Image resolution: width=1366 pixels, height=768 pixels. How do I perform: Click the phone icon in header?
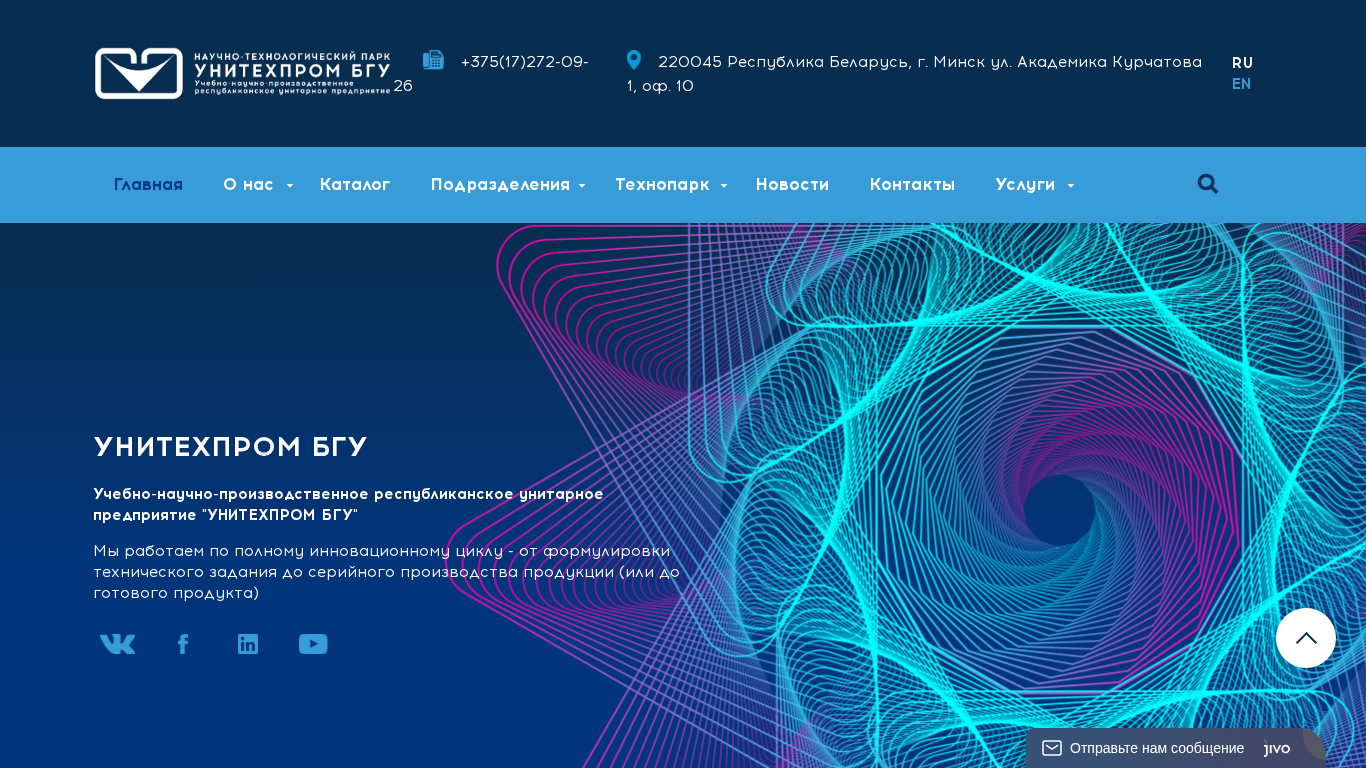pyautogui.click(x=433, y=60)
